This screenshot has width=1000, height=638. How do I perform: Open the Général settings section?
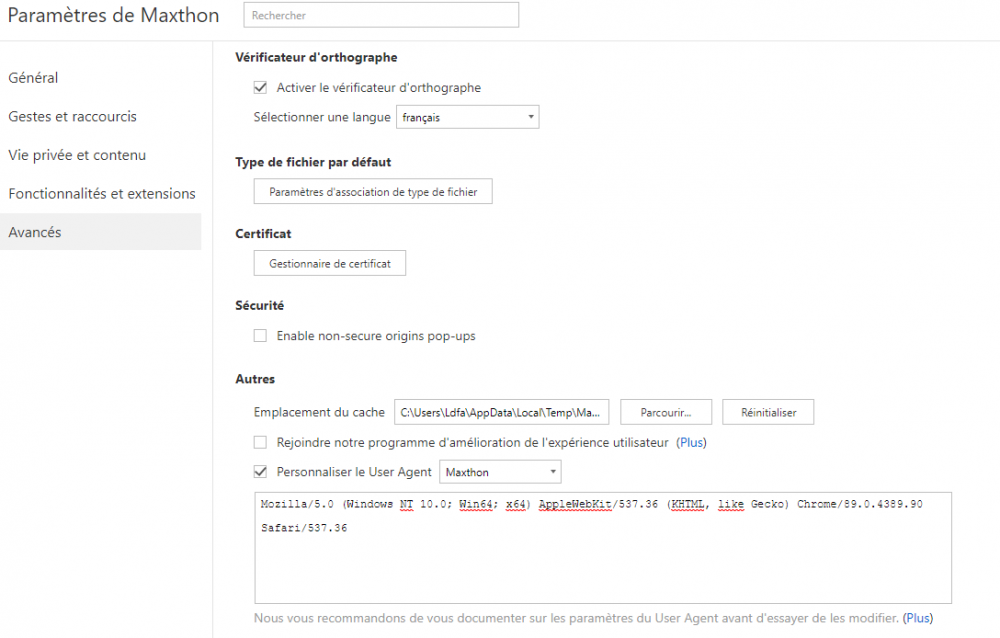pyautogui.click(x=33, y=78)
